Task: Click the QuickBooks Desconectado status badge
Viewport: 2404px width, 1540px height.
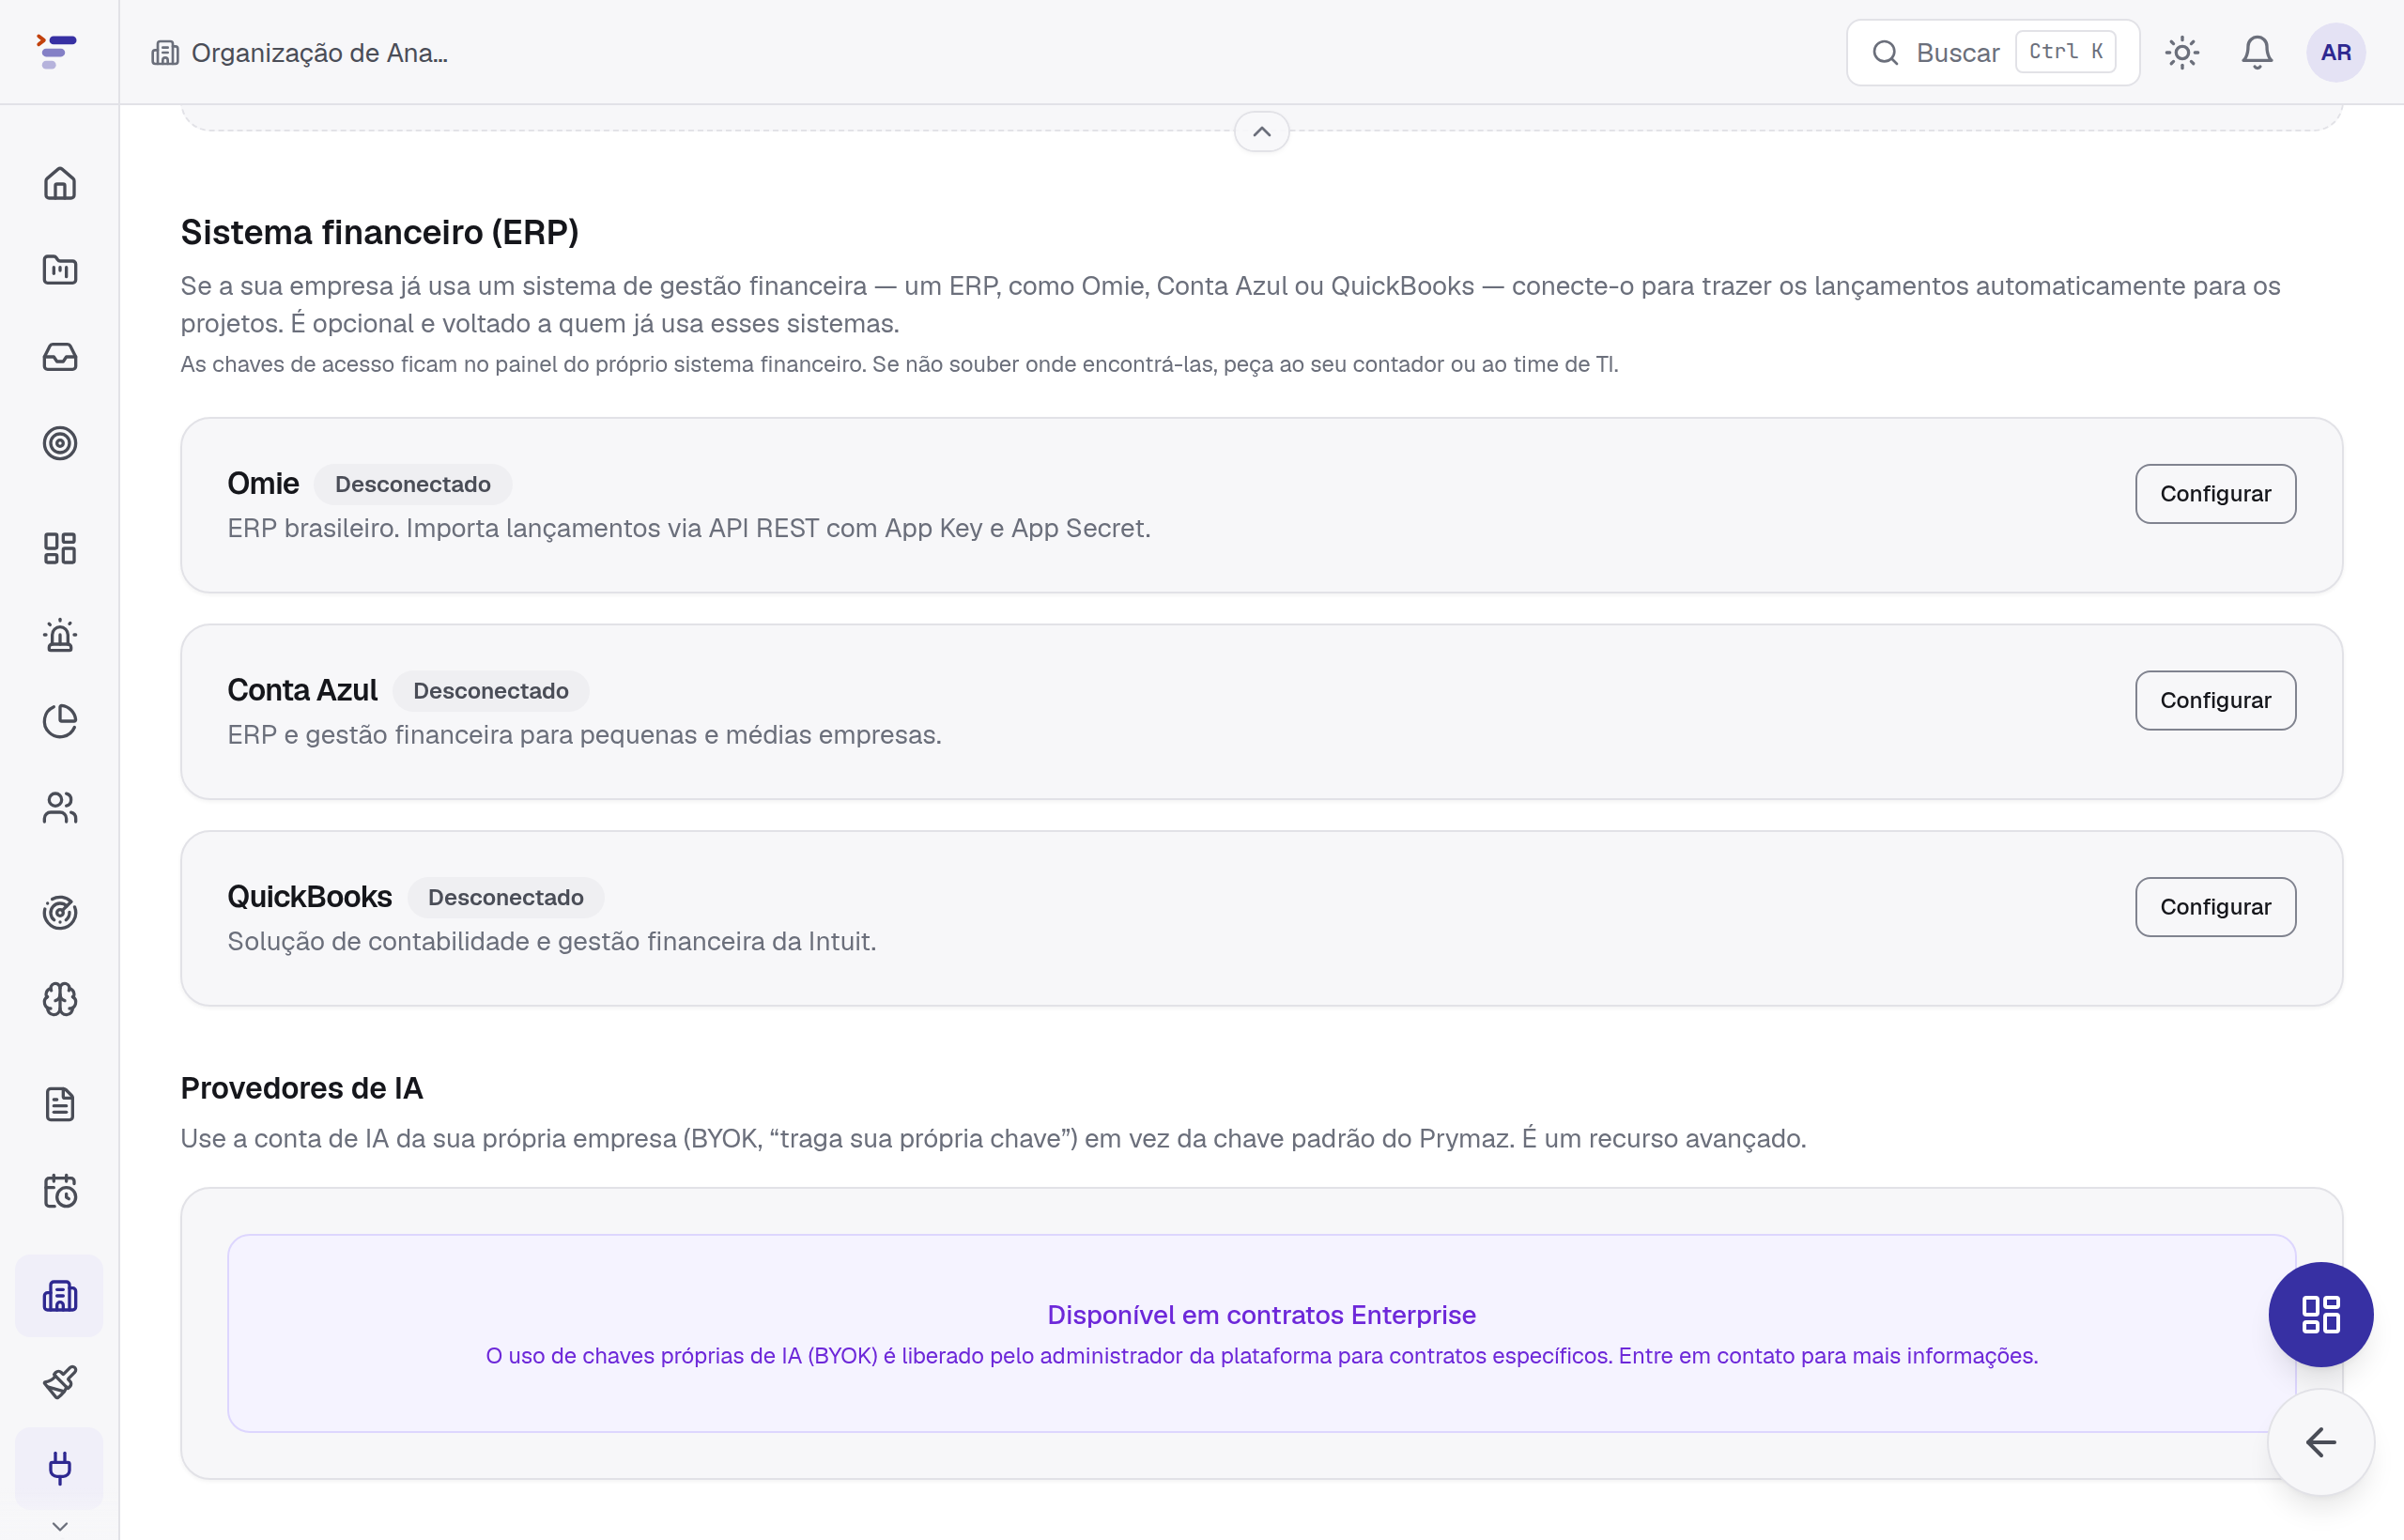Action: [506, 897]
